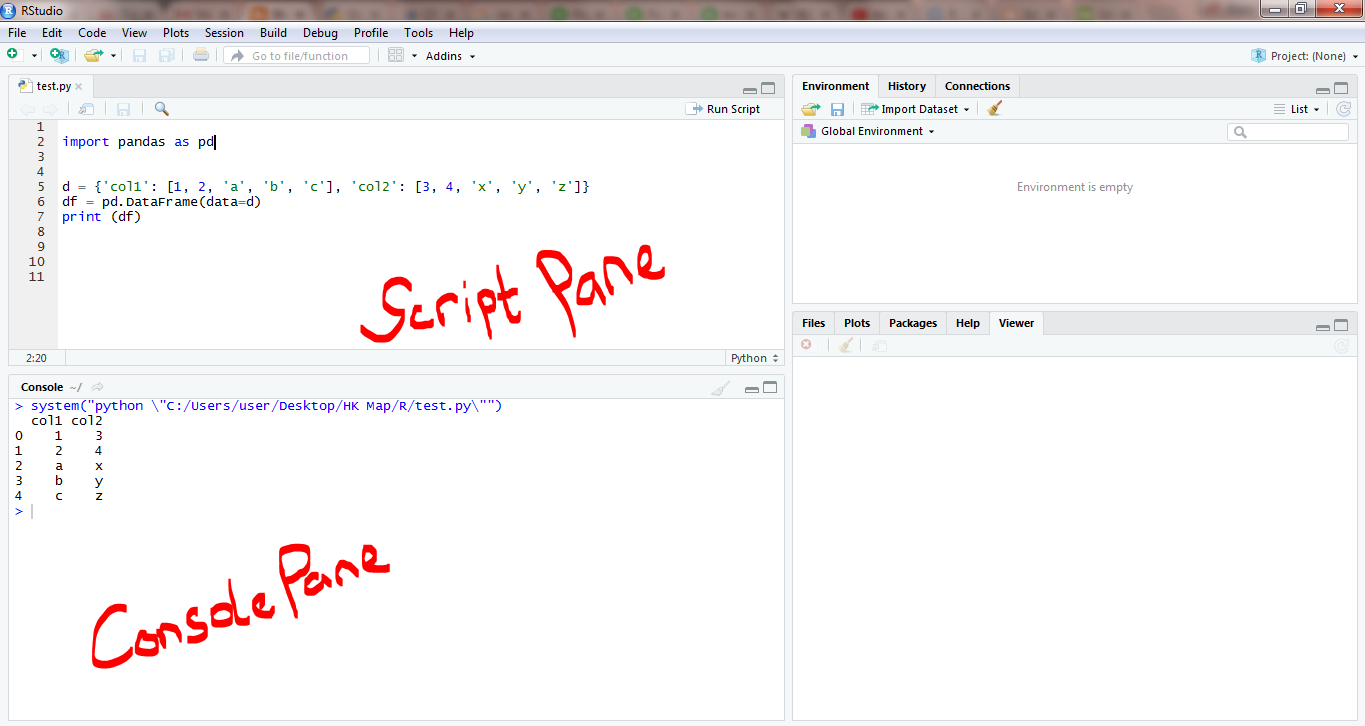The image size is (1365, 726).
Task: Clear workspace objects using the Environment broom icon
Action: click(995, 108)
